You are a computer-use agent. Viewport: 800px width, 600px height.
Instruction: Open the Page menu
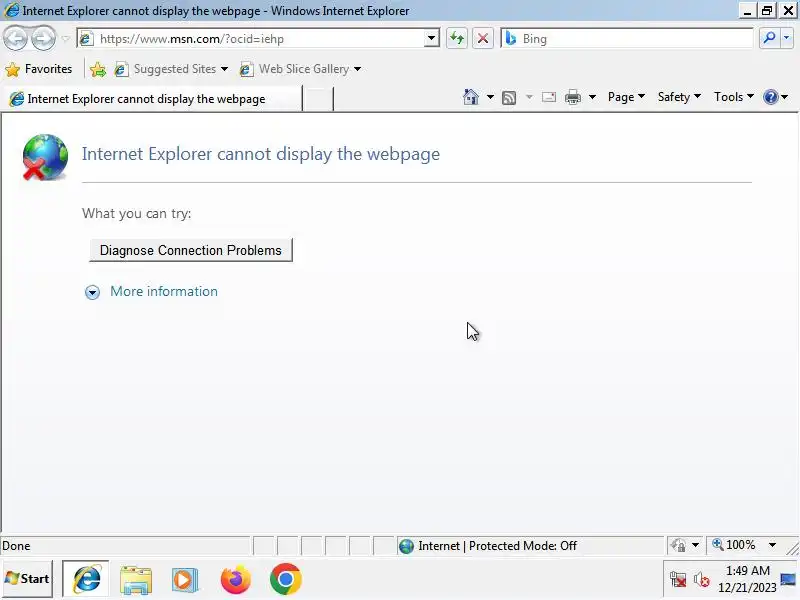pyautogui.click(x=626, y=96)
